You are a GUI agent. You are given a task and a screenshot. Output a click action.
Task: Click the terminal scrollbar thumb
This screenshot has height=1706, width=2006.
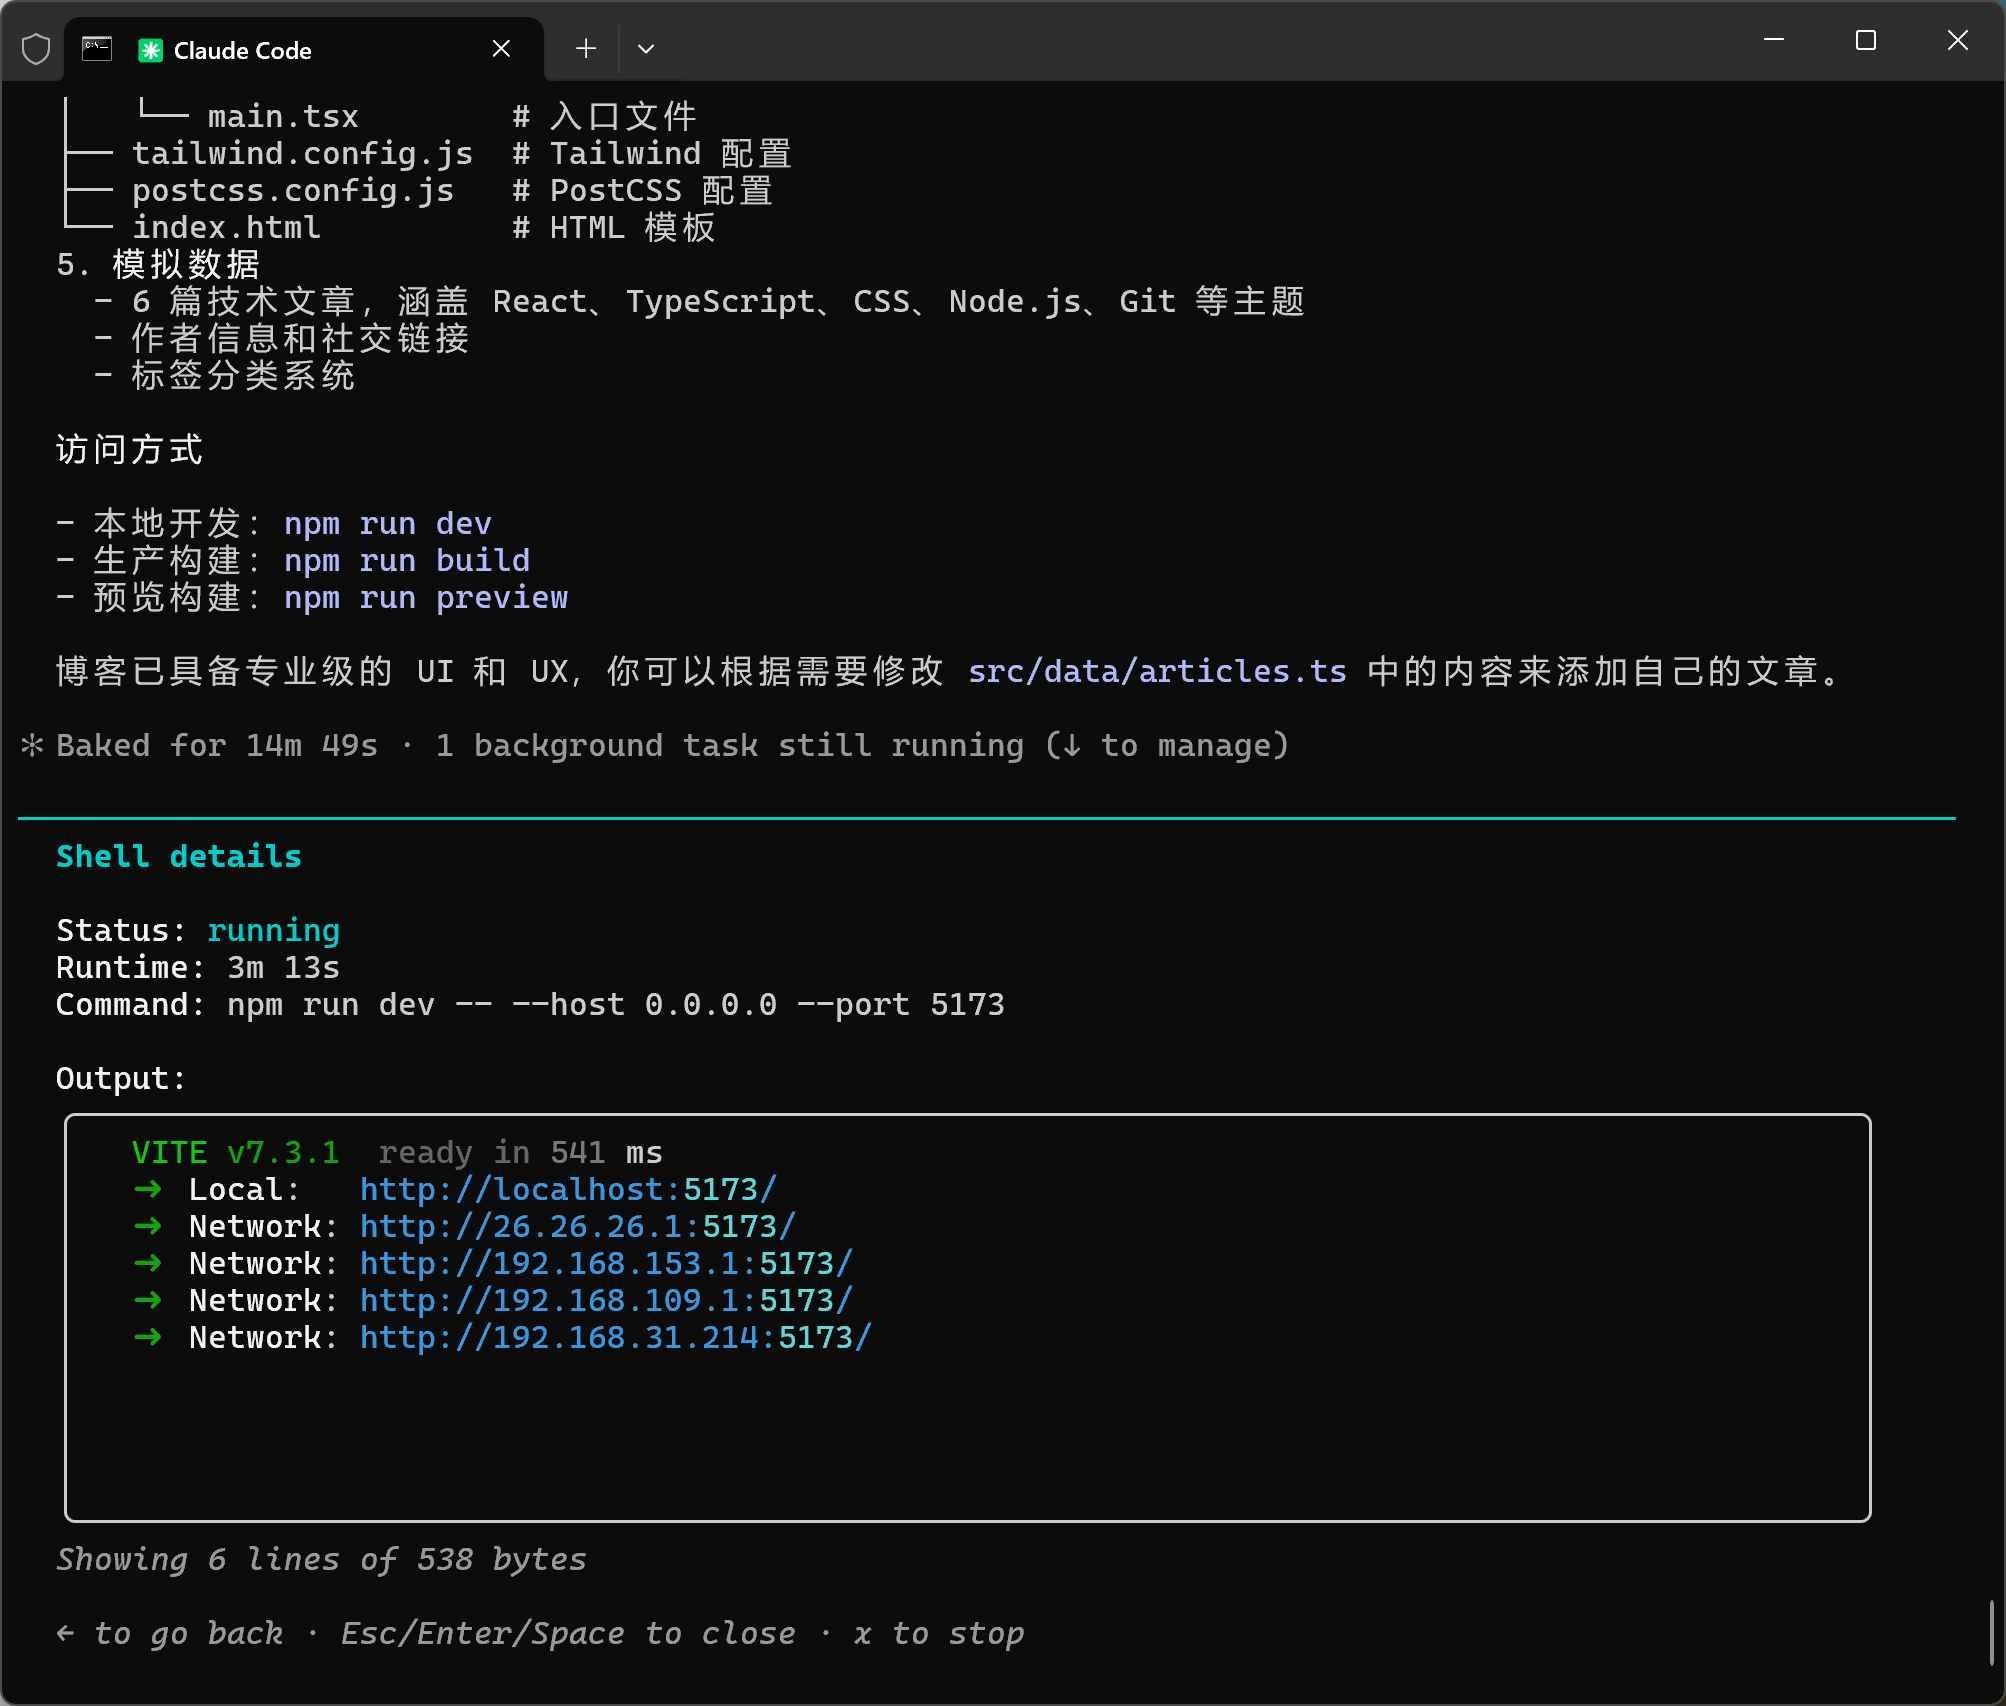tap(1991, 1632)
